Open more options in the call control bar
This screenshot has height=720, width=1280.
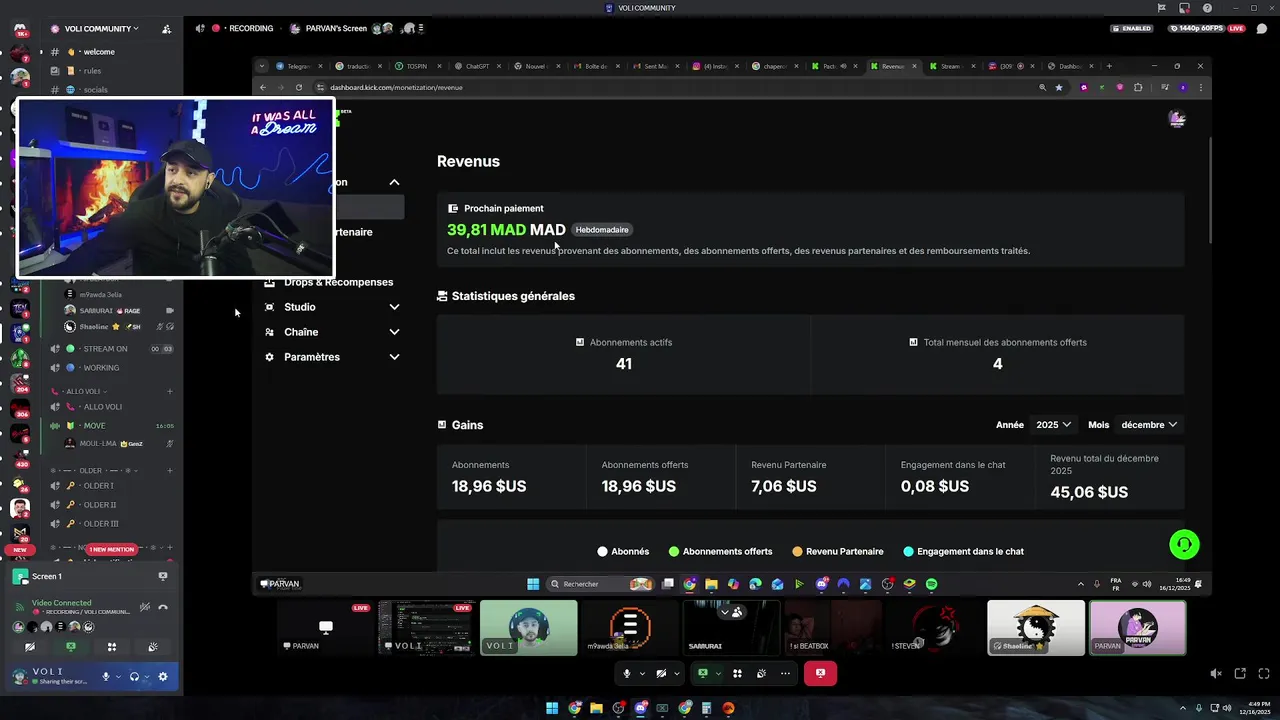click(785, 674)
